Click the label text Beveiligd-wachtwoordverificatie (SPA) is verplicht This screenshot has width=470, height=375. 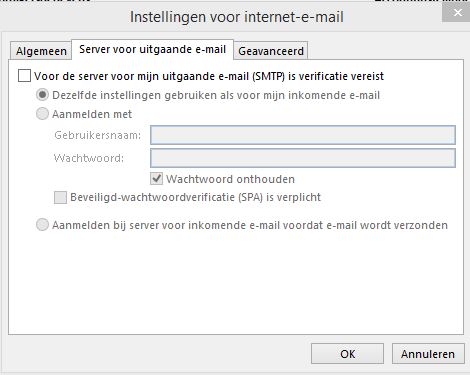[x=195, y=197]
